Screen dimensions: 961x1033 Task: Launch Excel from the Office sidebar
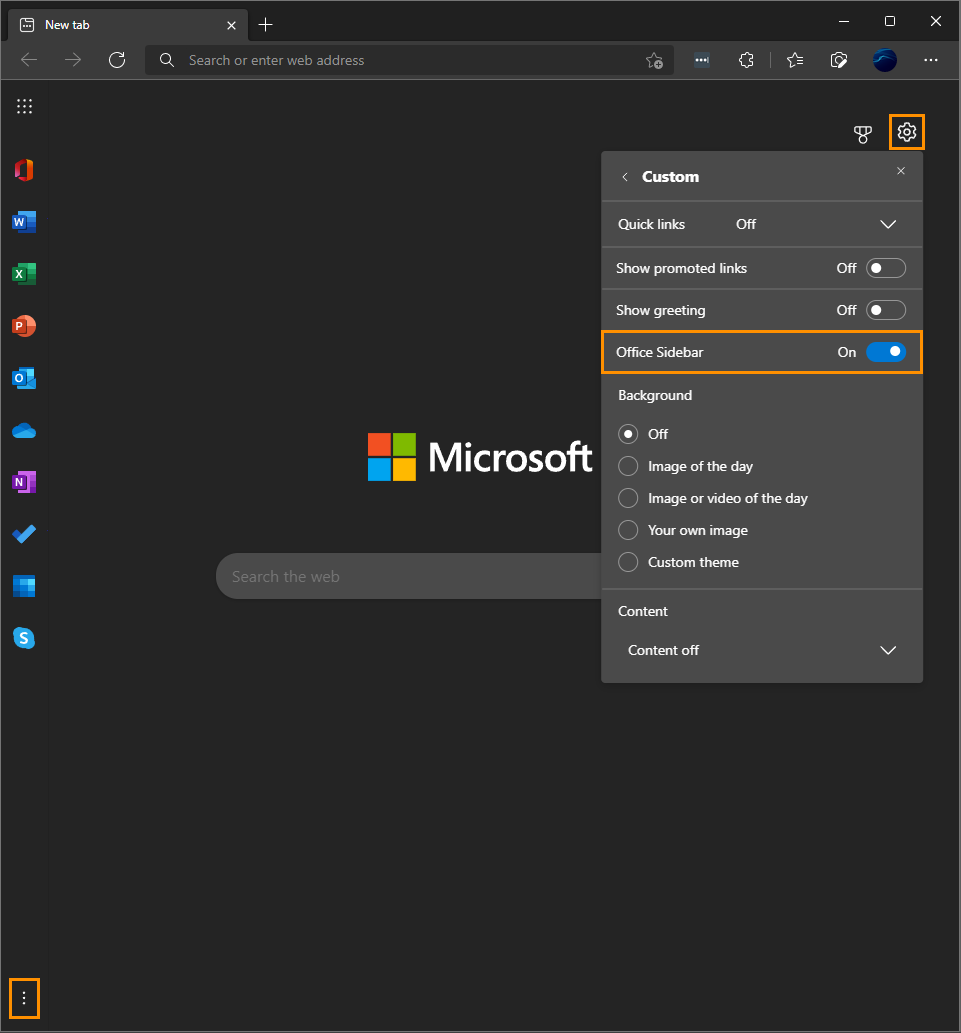pyautogui.click(x=24, y=274)
